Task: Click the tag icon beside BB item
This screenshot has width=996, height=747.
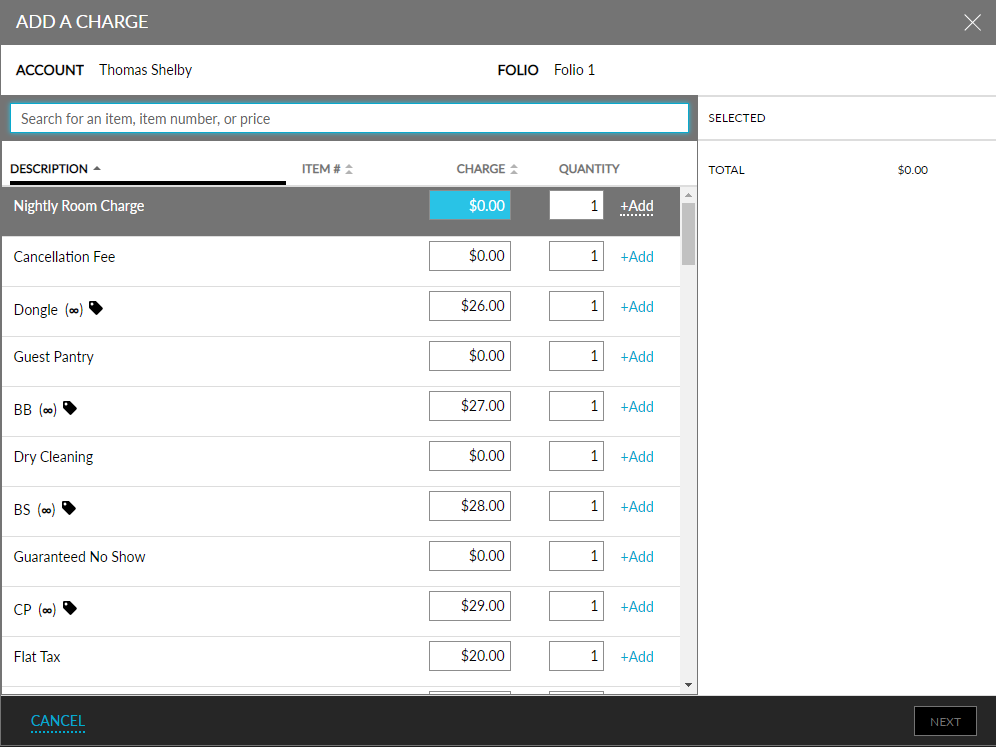Action: [70, 408]
